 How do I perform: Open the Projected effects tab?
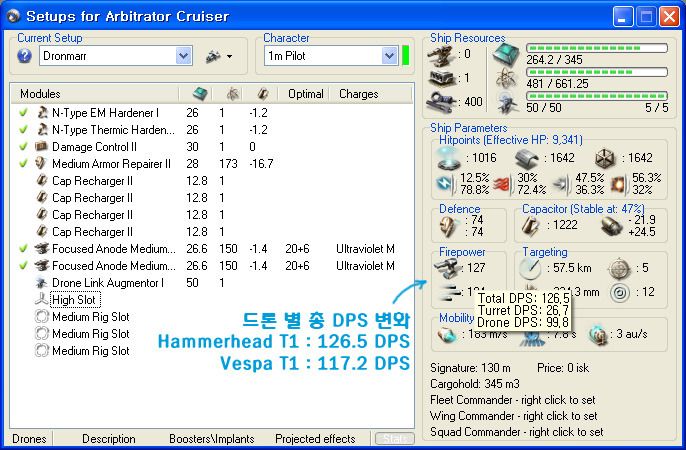(315, 439)
